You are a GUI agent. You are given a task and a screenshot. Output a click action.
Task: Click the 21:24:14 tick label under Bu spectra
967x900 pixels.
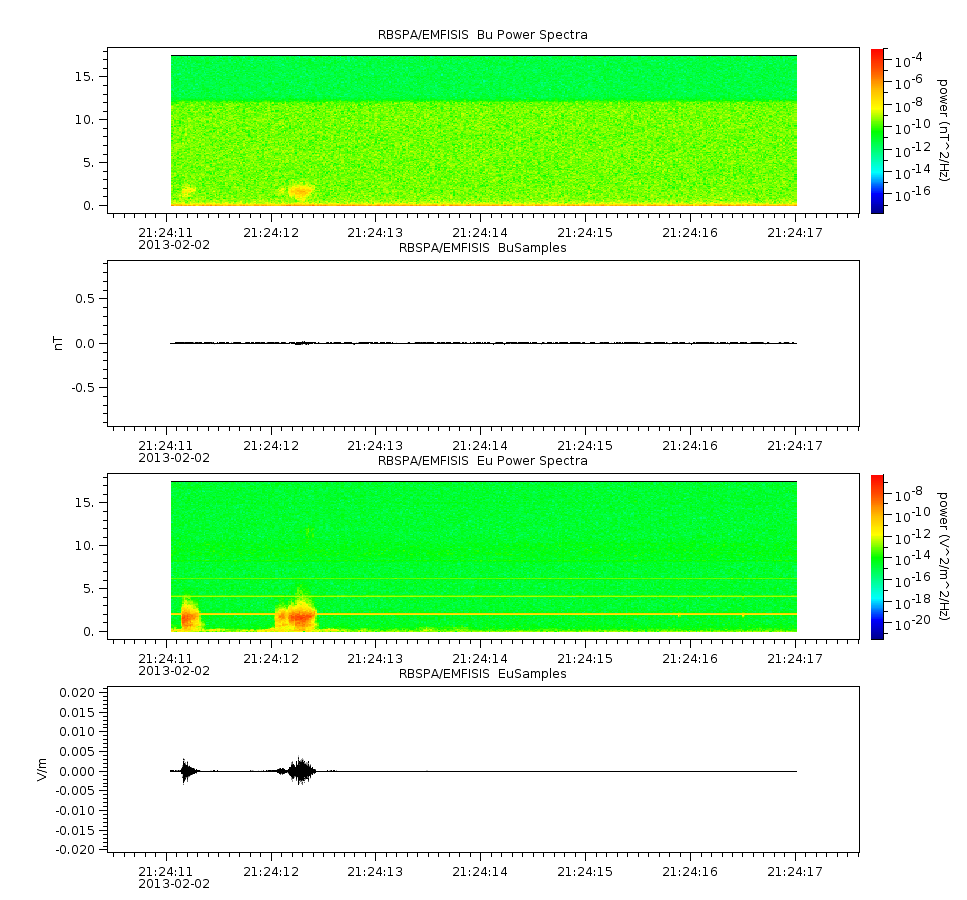[480, 233]
